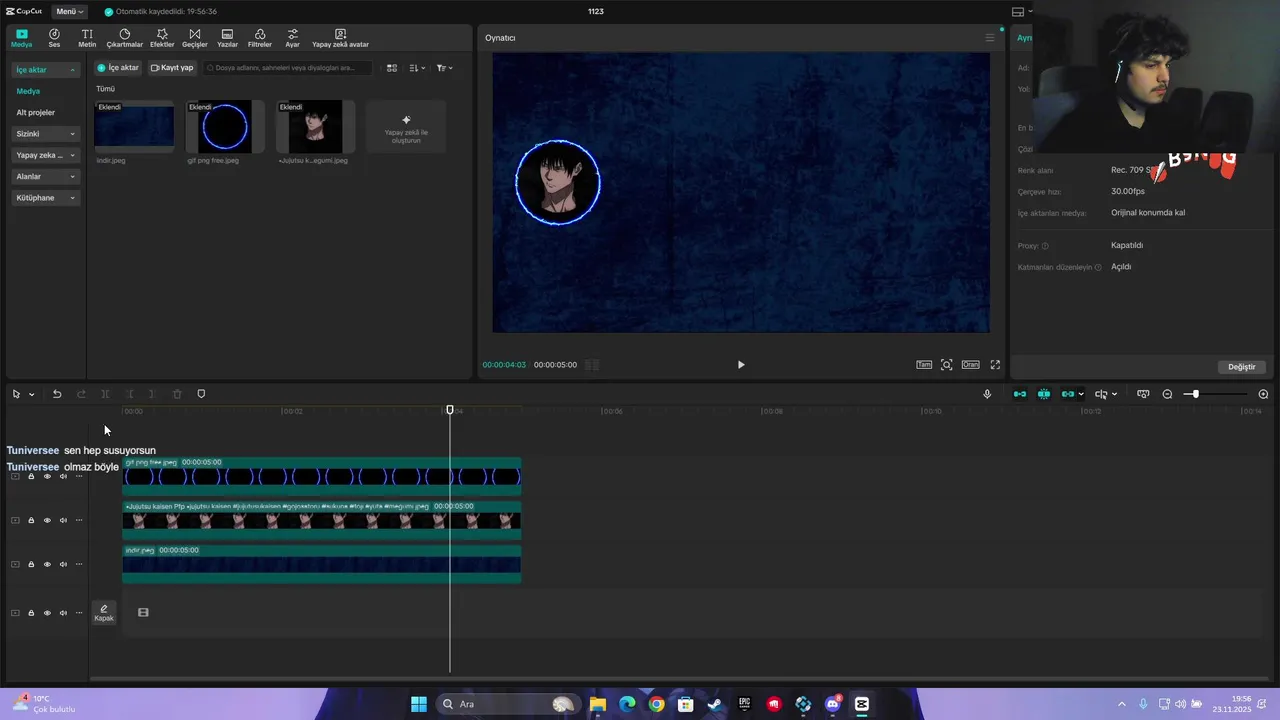Open the Yazılar captions tab
The width and height of the screenshot is (1280, 720).
(227, 38)
